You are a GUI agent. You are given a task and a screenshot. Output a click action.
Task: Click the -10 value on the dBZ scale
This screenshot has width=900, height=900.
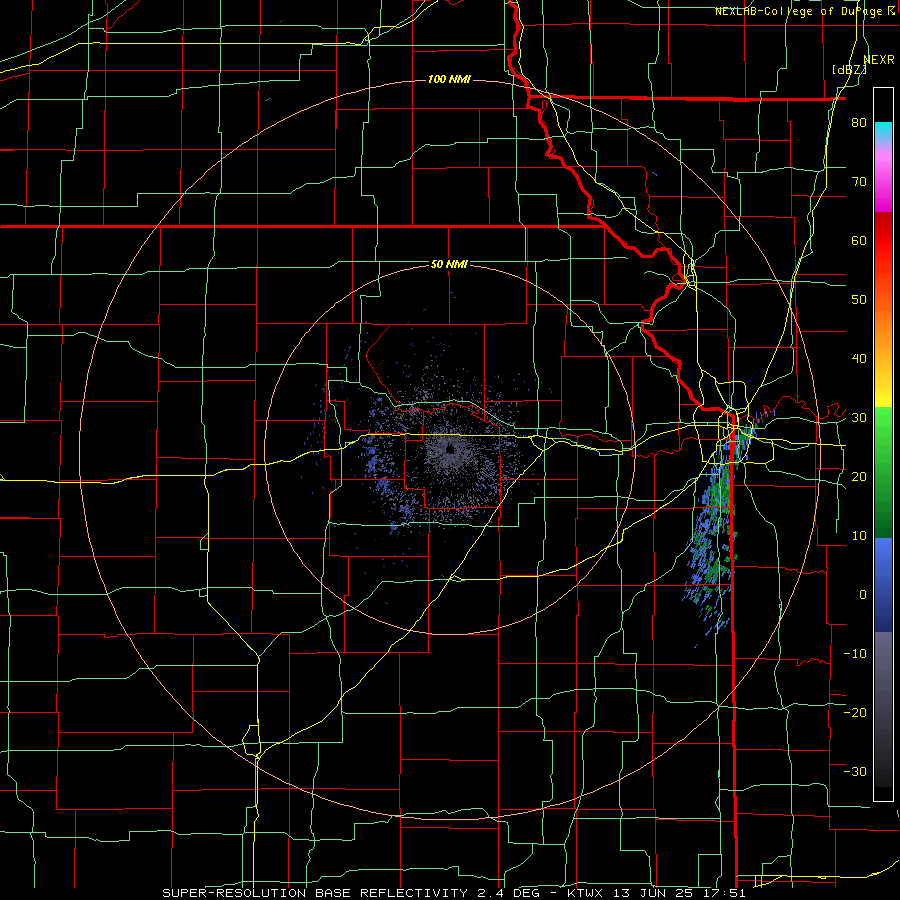[855, 653]
